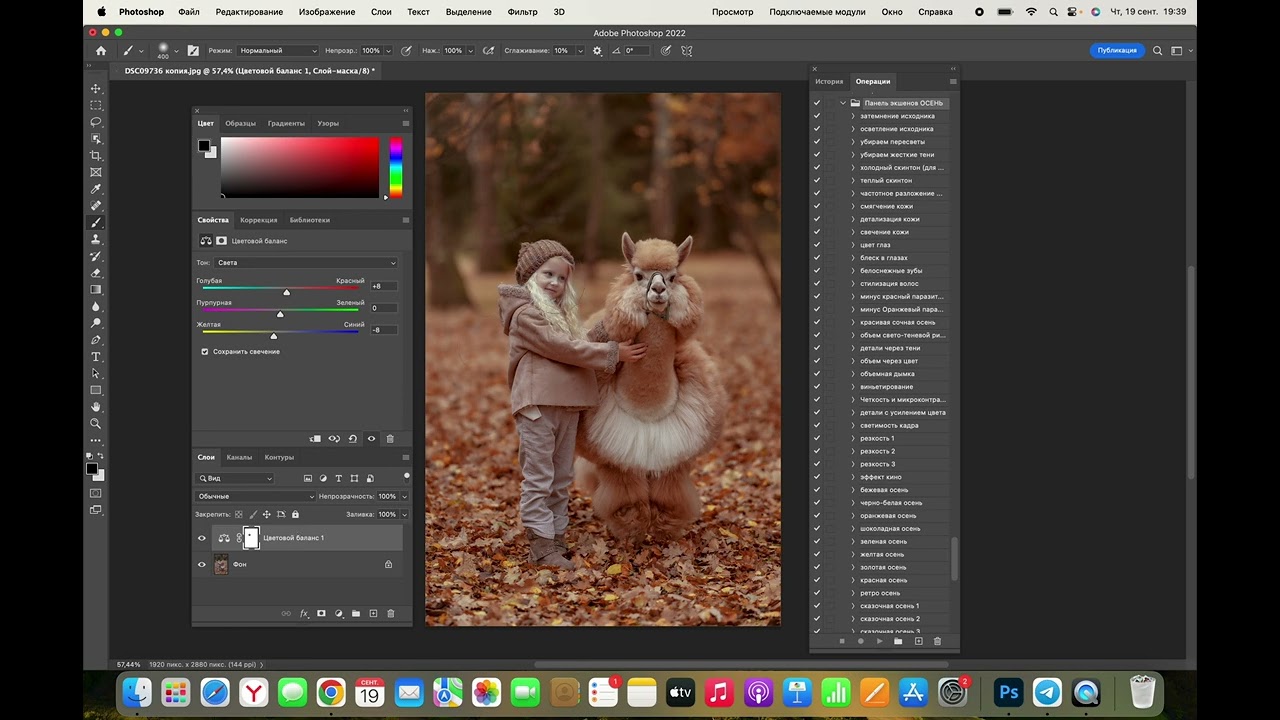Select the Horizontal Type tool
This screenshot has width=1280, height=720.
click(96, 357)
